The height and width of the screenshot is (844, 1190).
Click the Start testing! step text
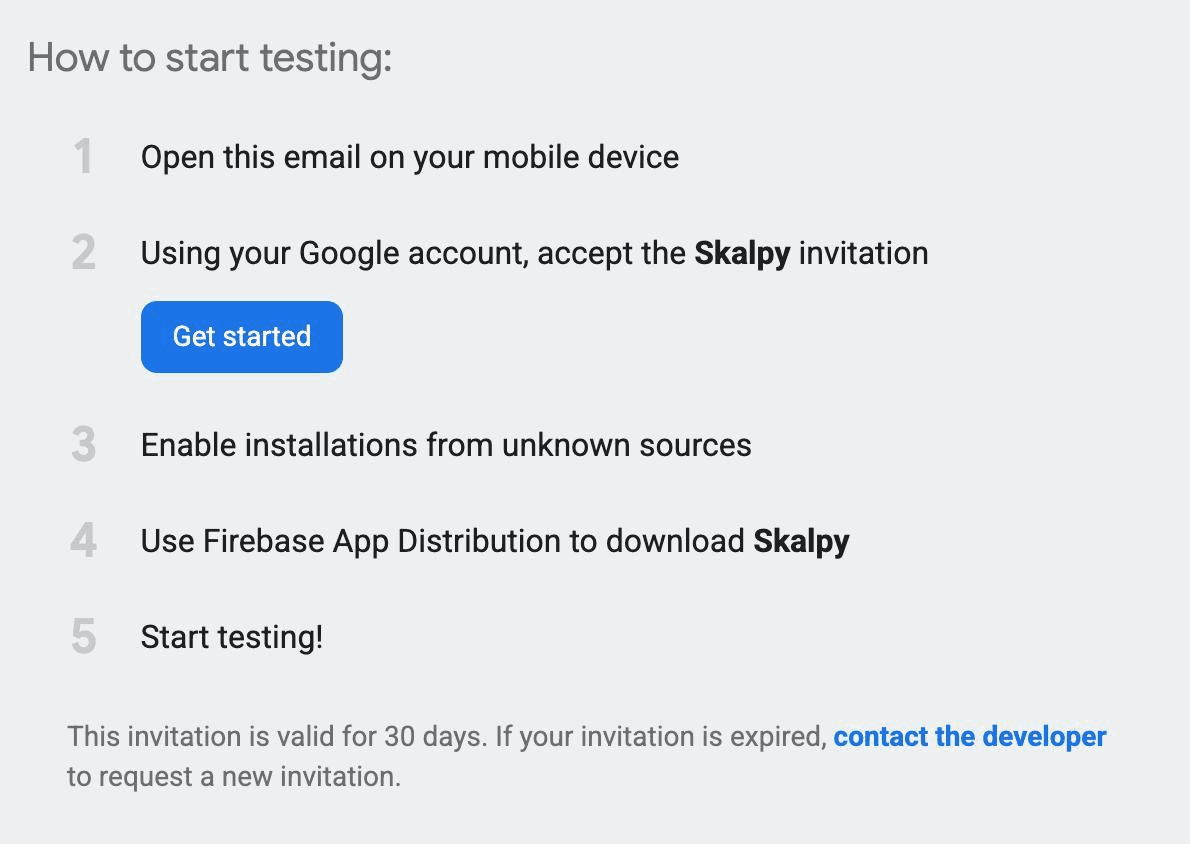pos(232,637)
